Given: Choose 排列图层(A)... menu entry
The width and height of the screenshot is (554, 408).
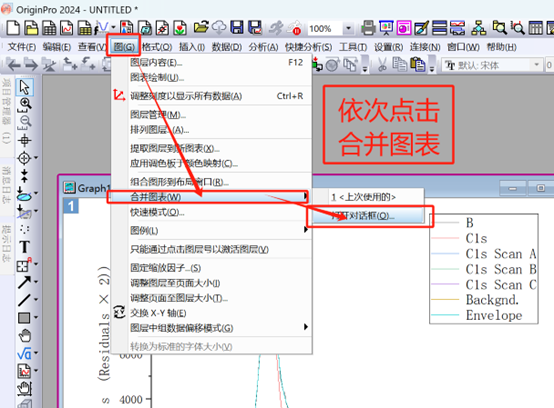Looking at the screenshot, I should (211, 130).
